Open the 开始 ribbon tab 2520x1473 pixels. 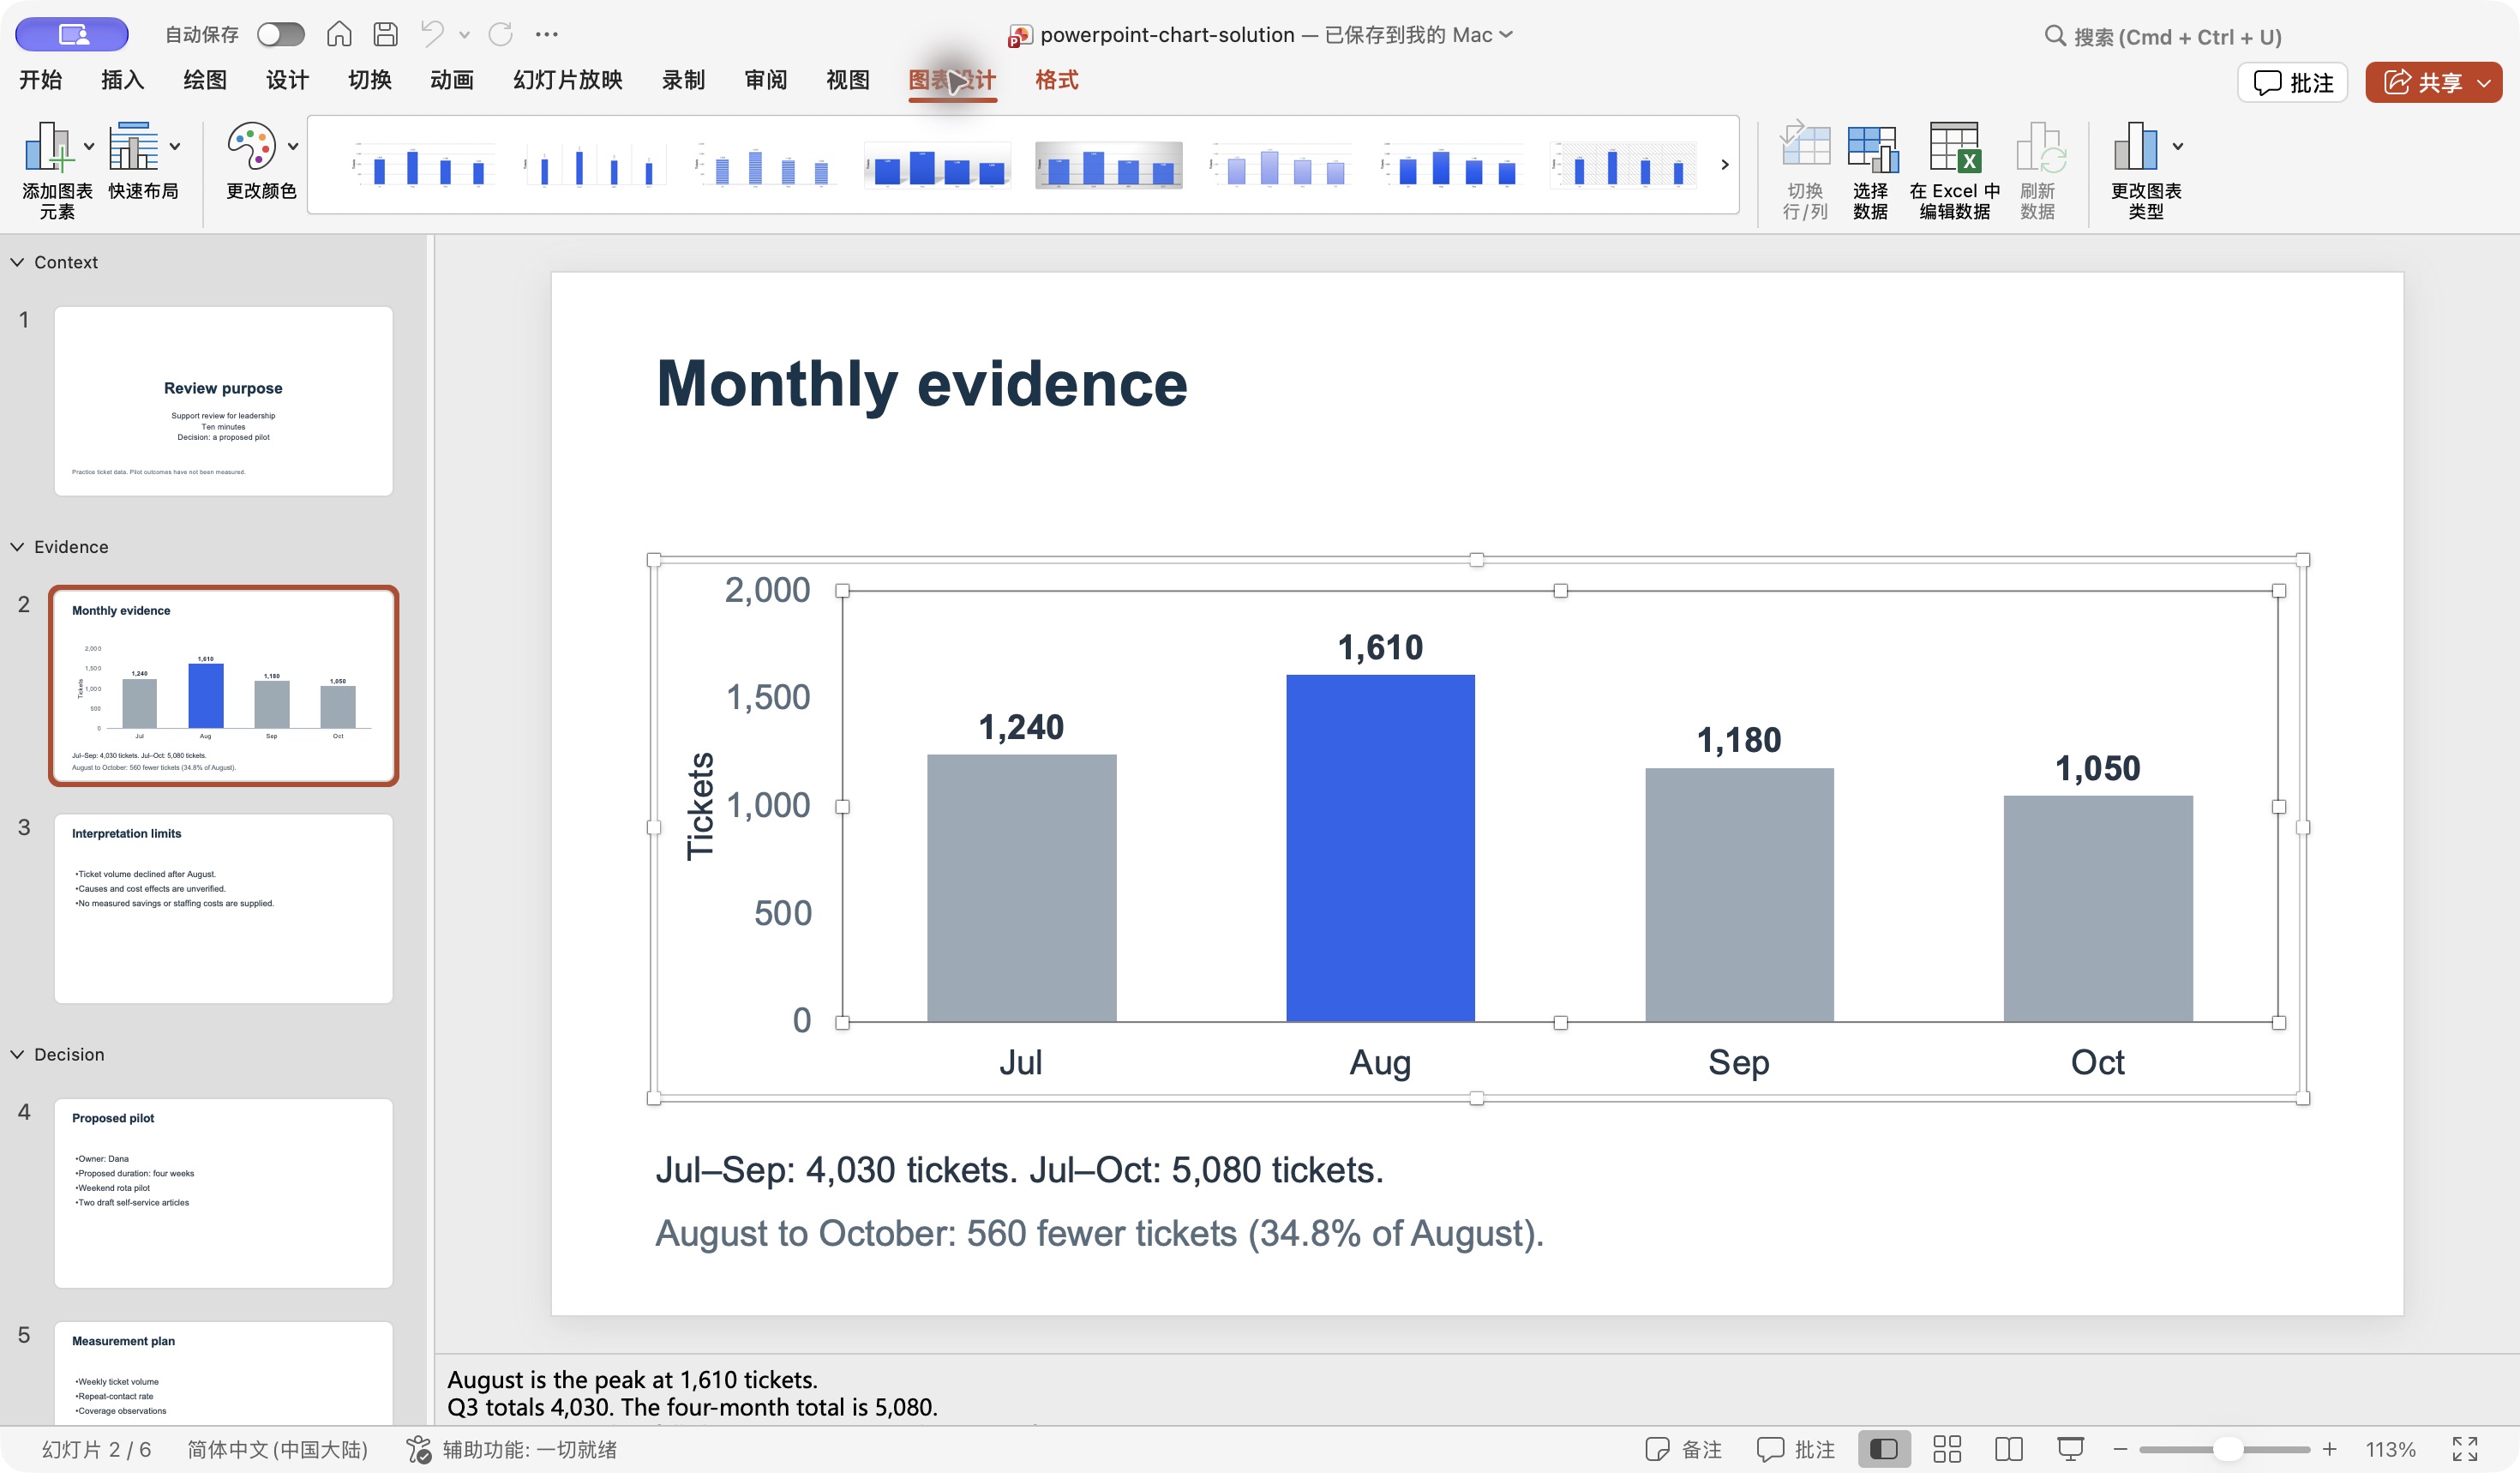pyautogui.click(x=40, y=80)
